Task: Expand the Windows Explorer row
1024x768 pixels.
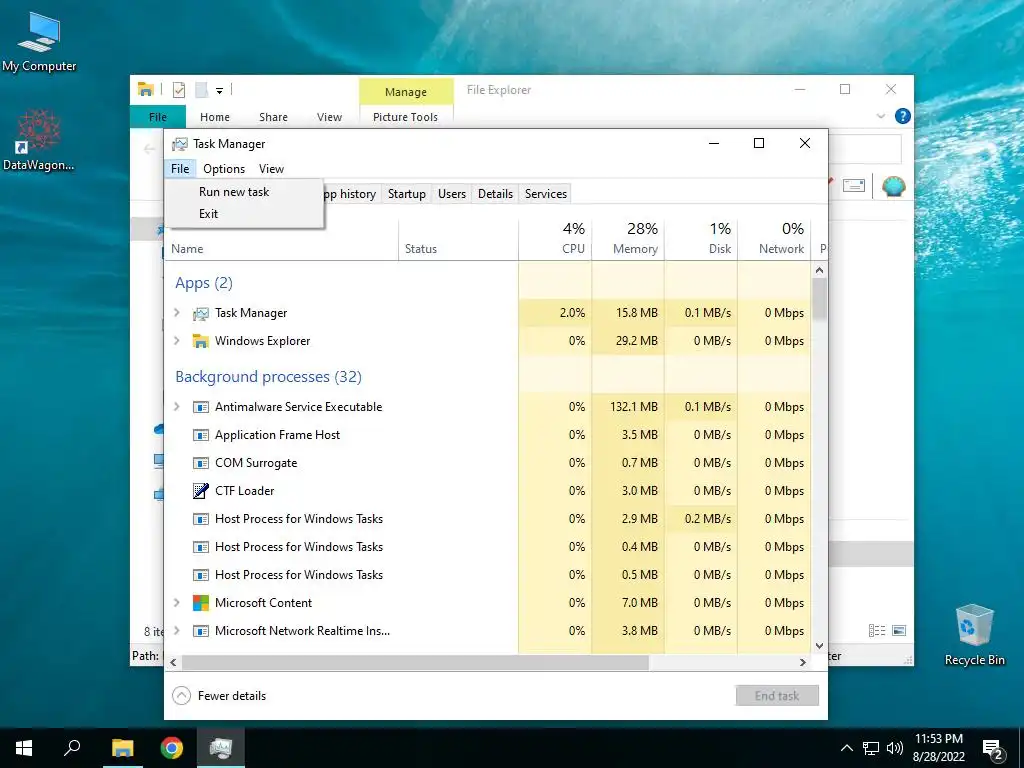Action: pos(176,341)
